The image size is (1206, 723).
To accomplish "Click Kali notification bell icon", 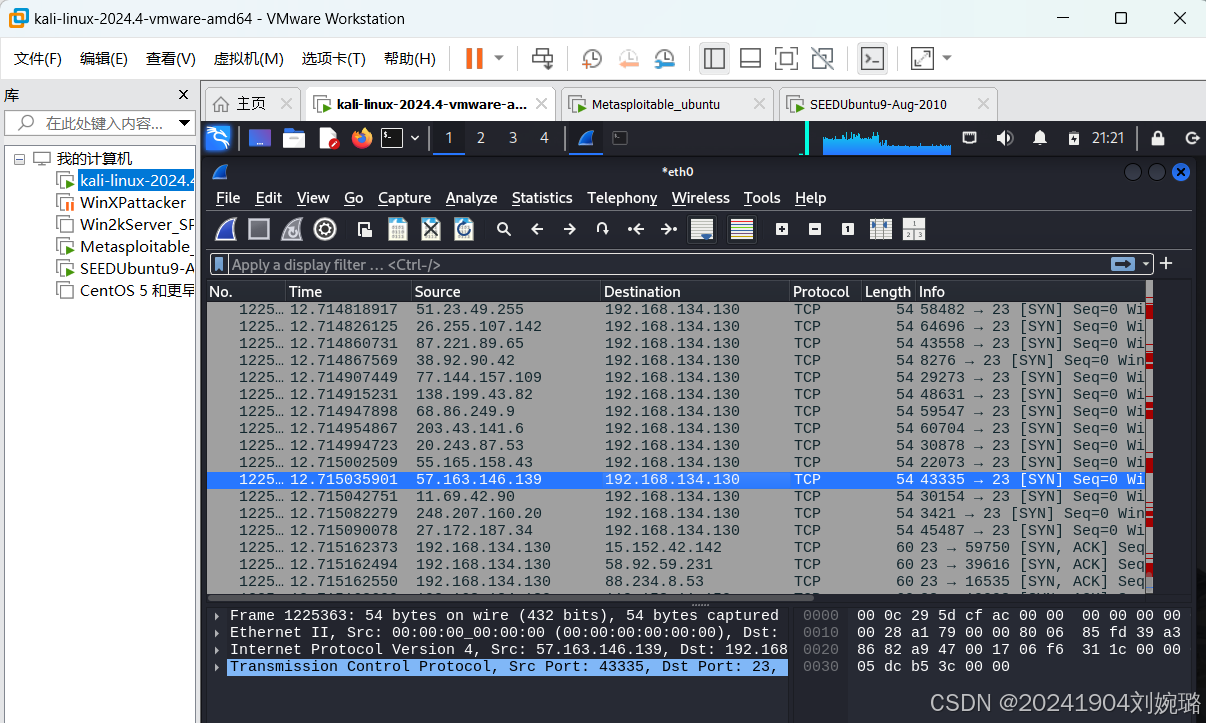I will click(1040, 138).
